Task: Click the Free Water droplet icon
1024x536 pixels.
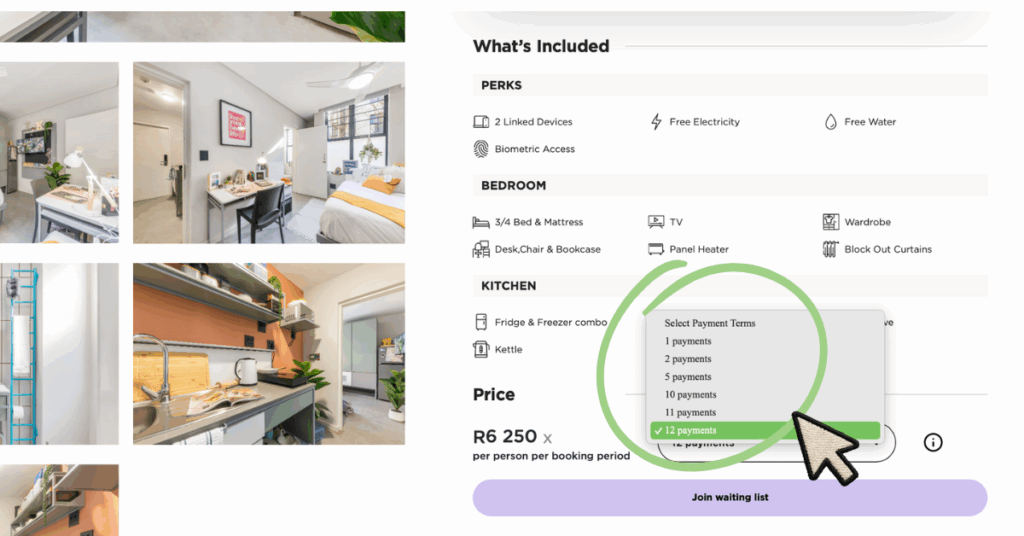Action: (830, 122)
